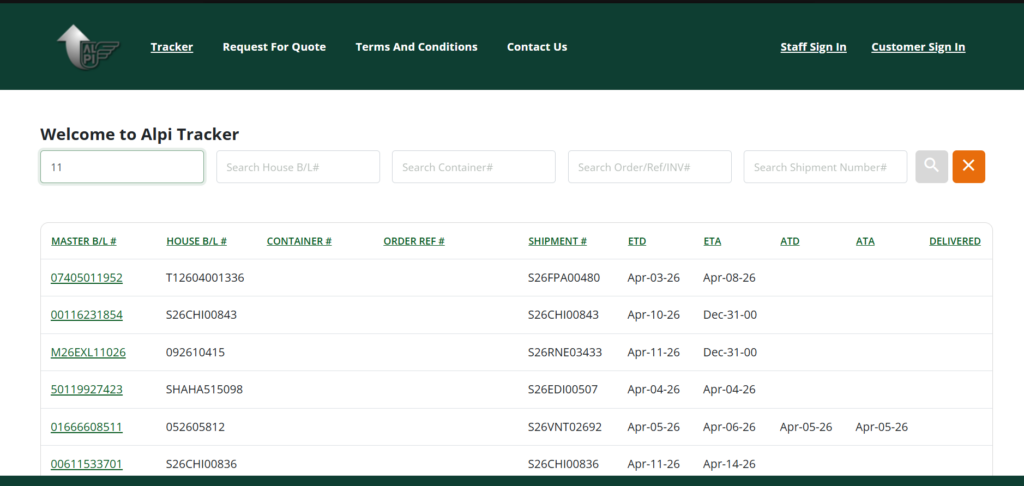Sort by ATA column header
The image size is (1024, 486).
tap(865, 241)
